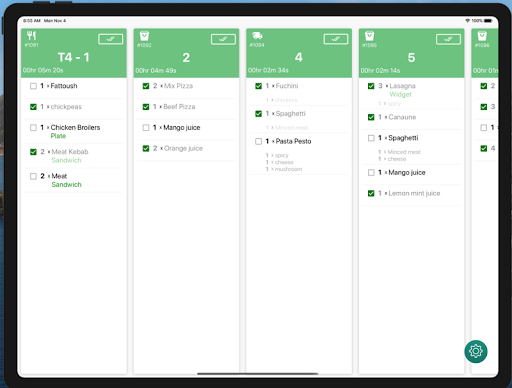This screenshot has width=512, height=388.
Task: Uncheck the Lemon mint juice checkbox
Action: (x=371, y=193)
